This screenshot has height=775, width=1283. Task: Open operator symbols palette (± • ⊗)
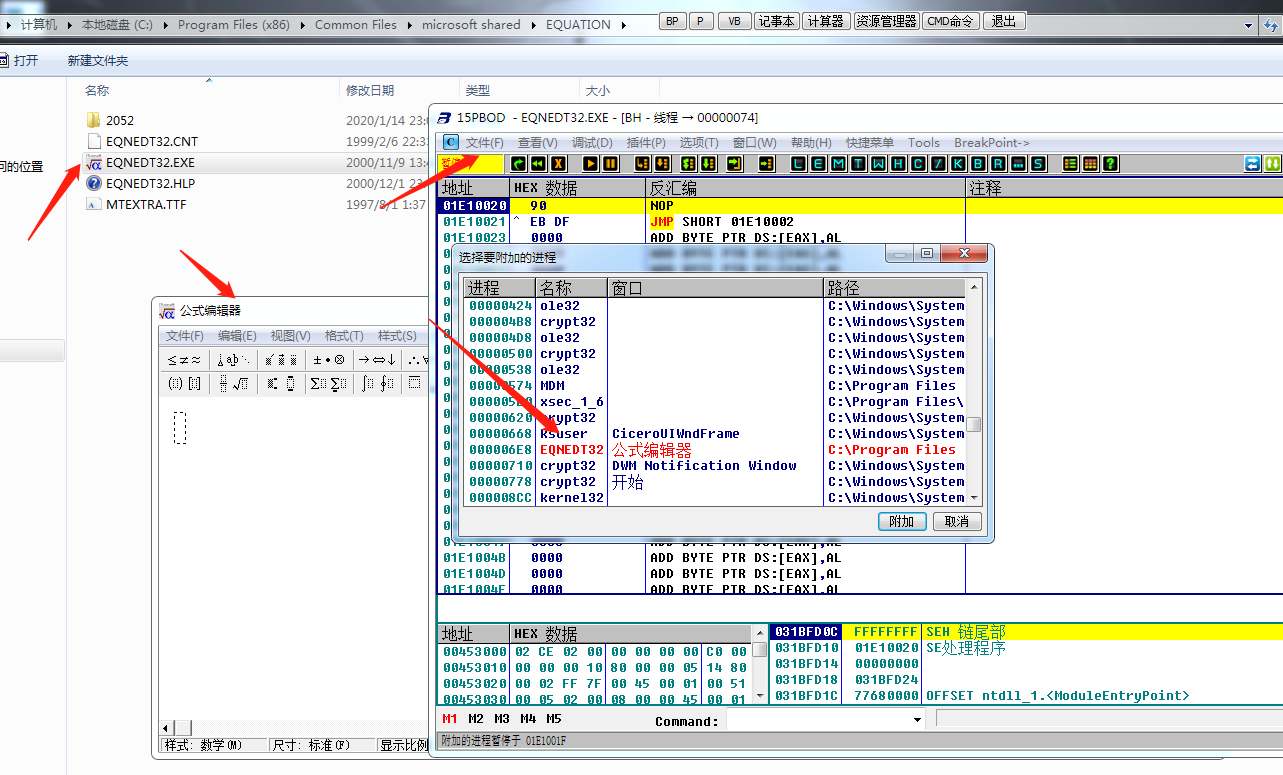329,360
